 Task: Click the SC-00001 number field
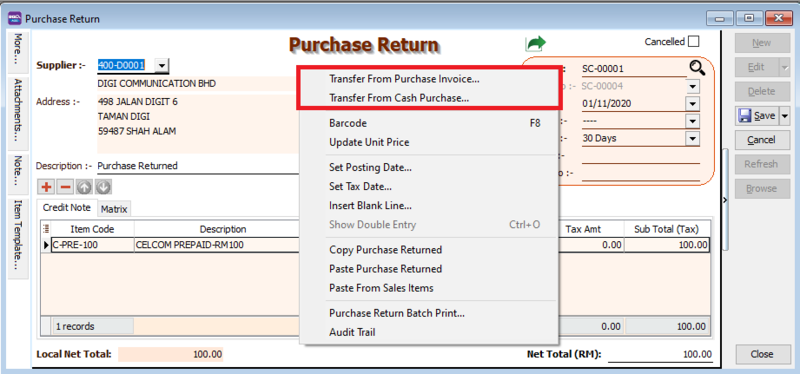[634, 69]
